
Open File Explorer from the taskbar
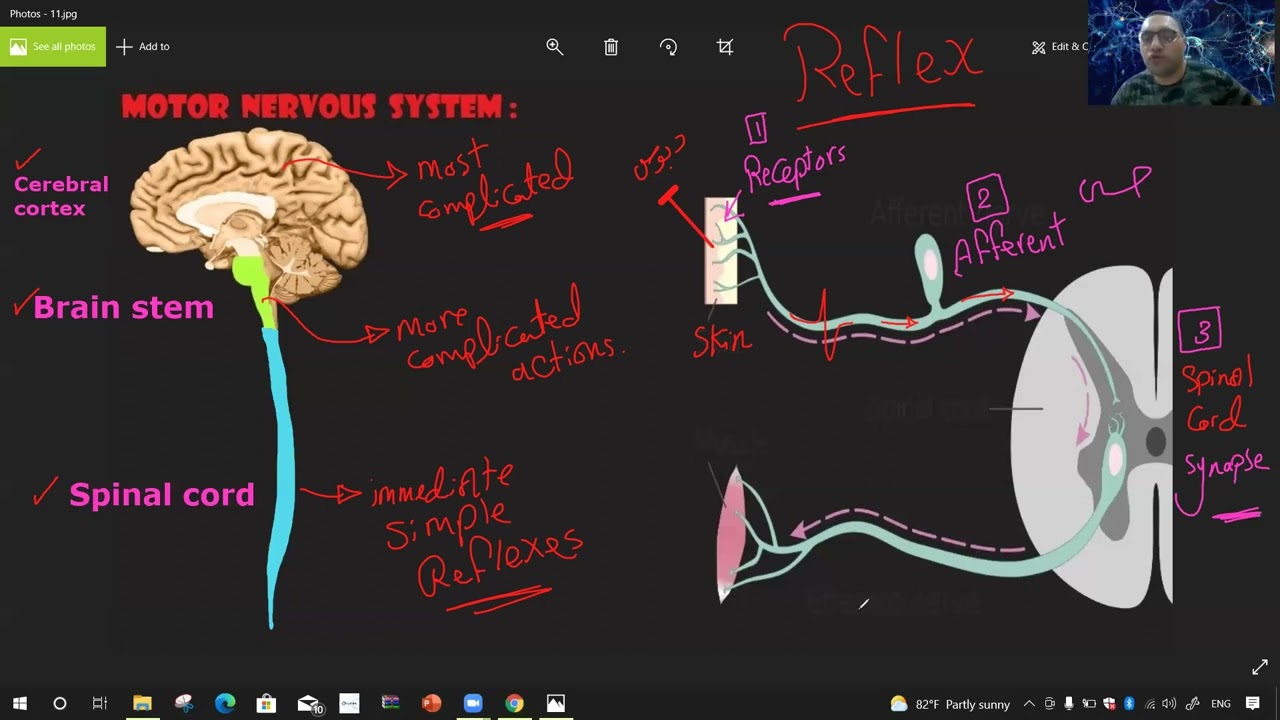[x=142, y=704]
